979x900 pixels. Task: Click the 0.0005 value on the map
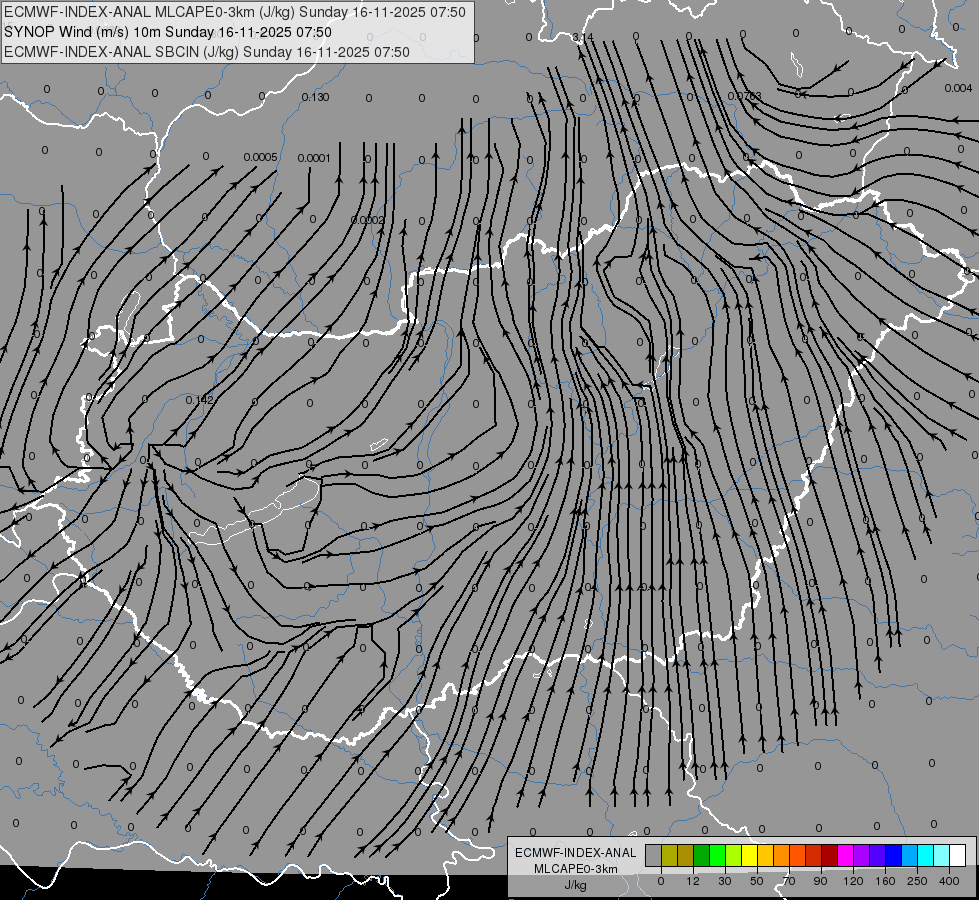tap(260, 157)
